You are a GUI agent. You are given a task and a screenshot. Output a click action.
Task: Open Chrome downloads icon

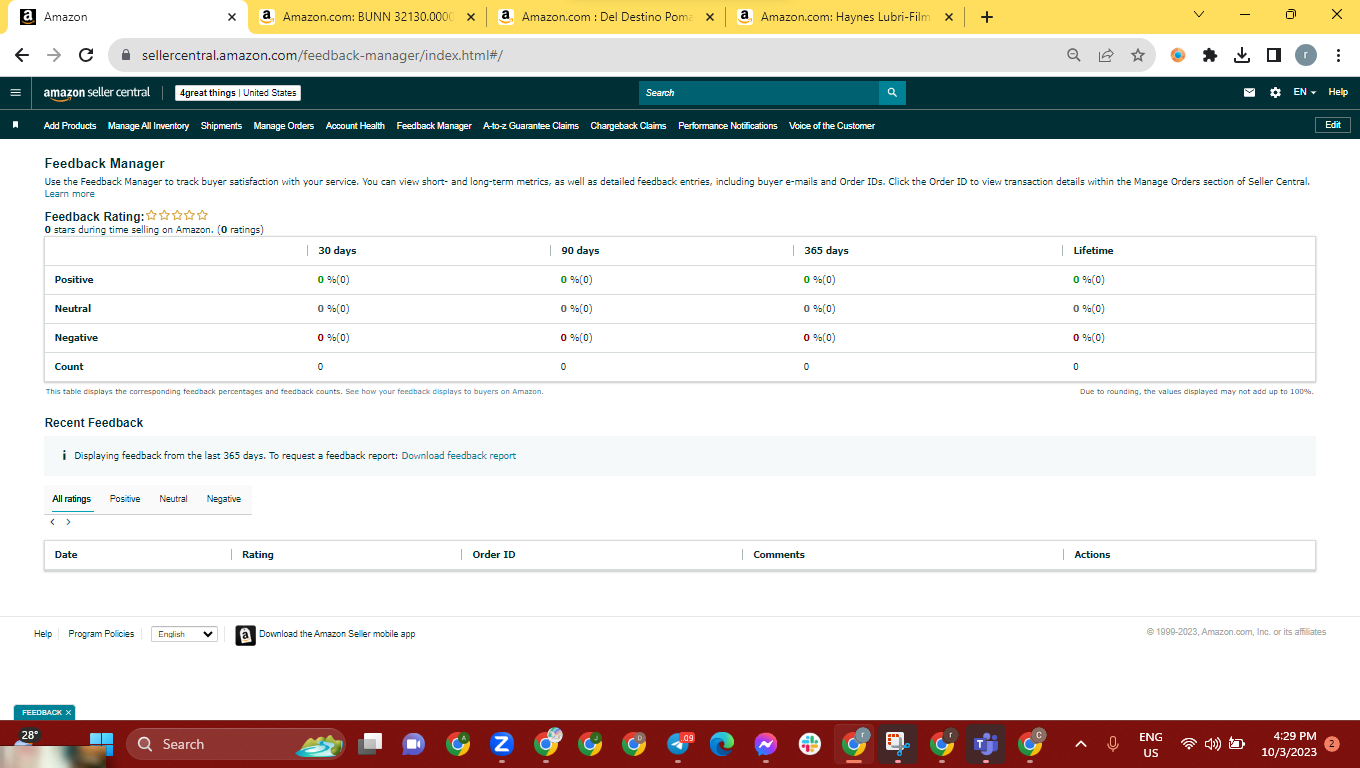click(x=1242, y=56)
